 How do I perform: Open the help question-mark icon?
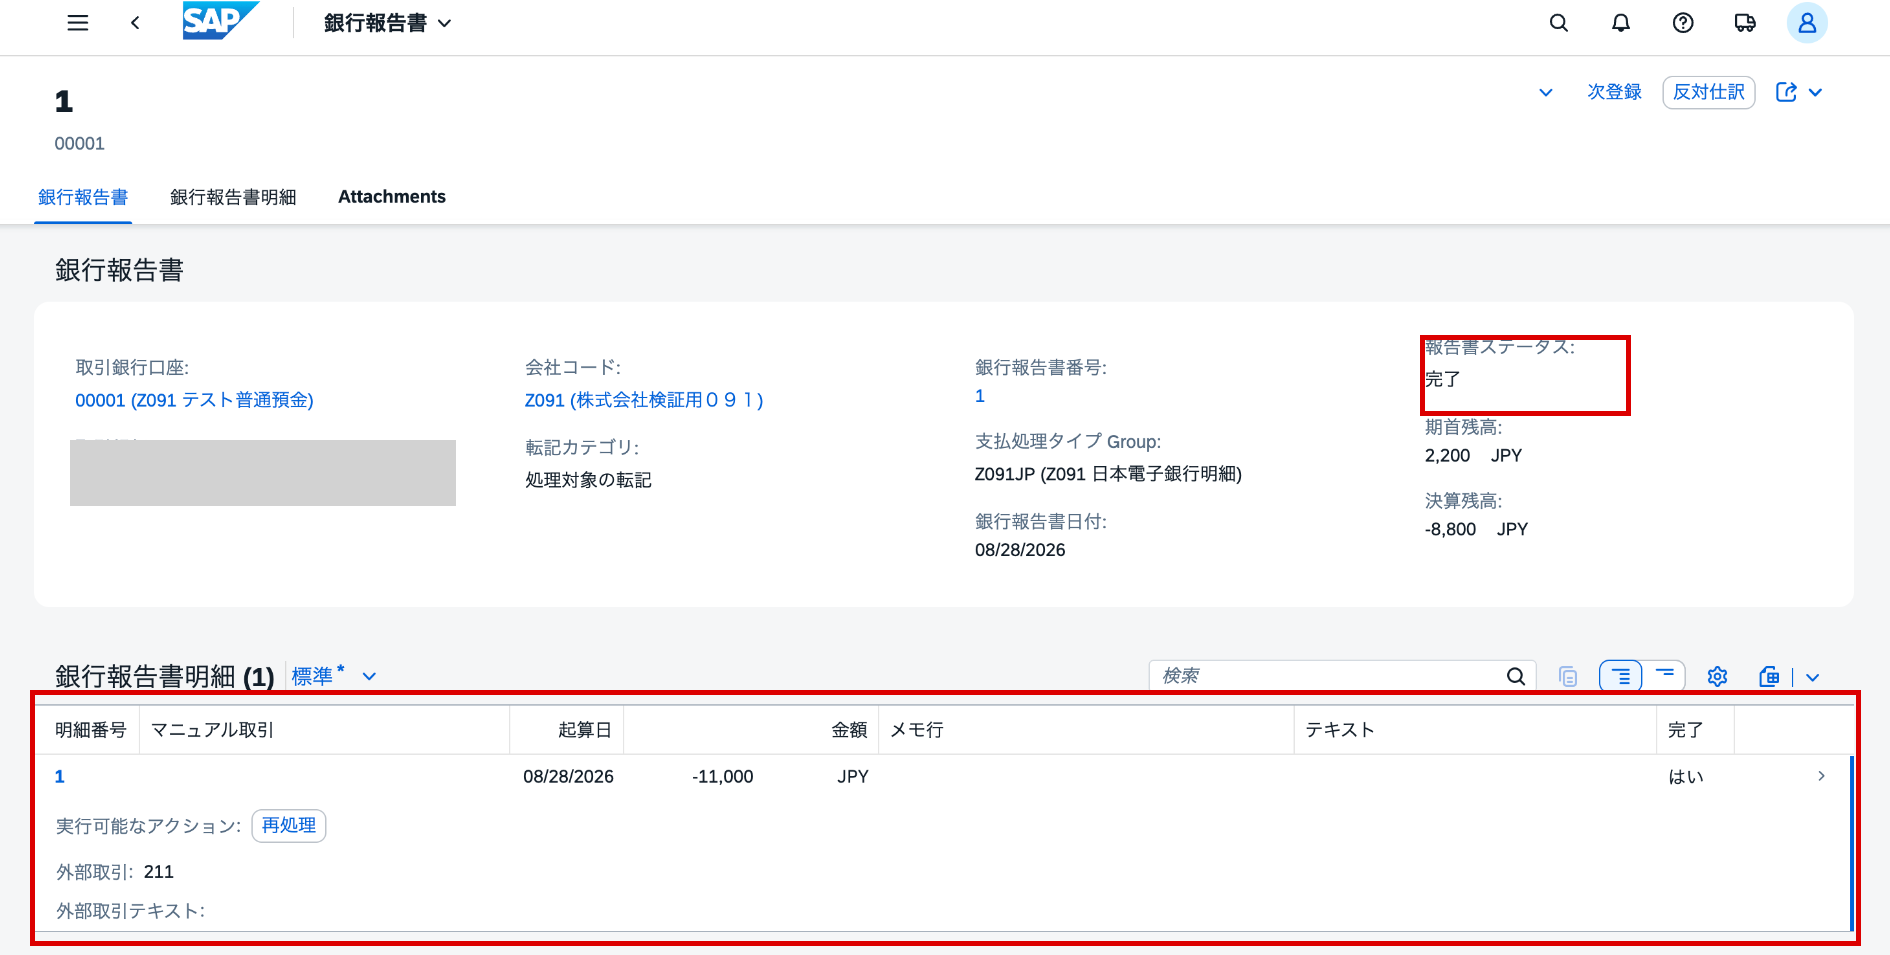[x=1683, y=23]
